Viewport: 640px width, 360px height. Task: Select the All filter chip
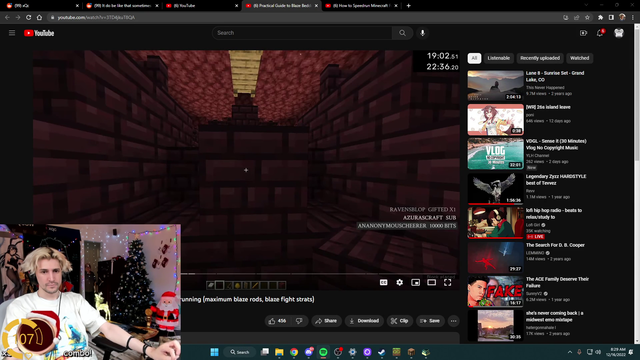[474, 58]
